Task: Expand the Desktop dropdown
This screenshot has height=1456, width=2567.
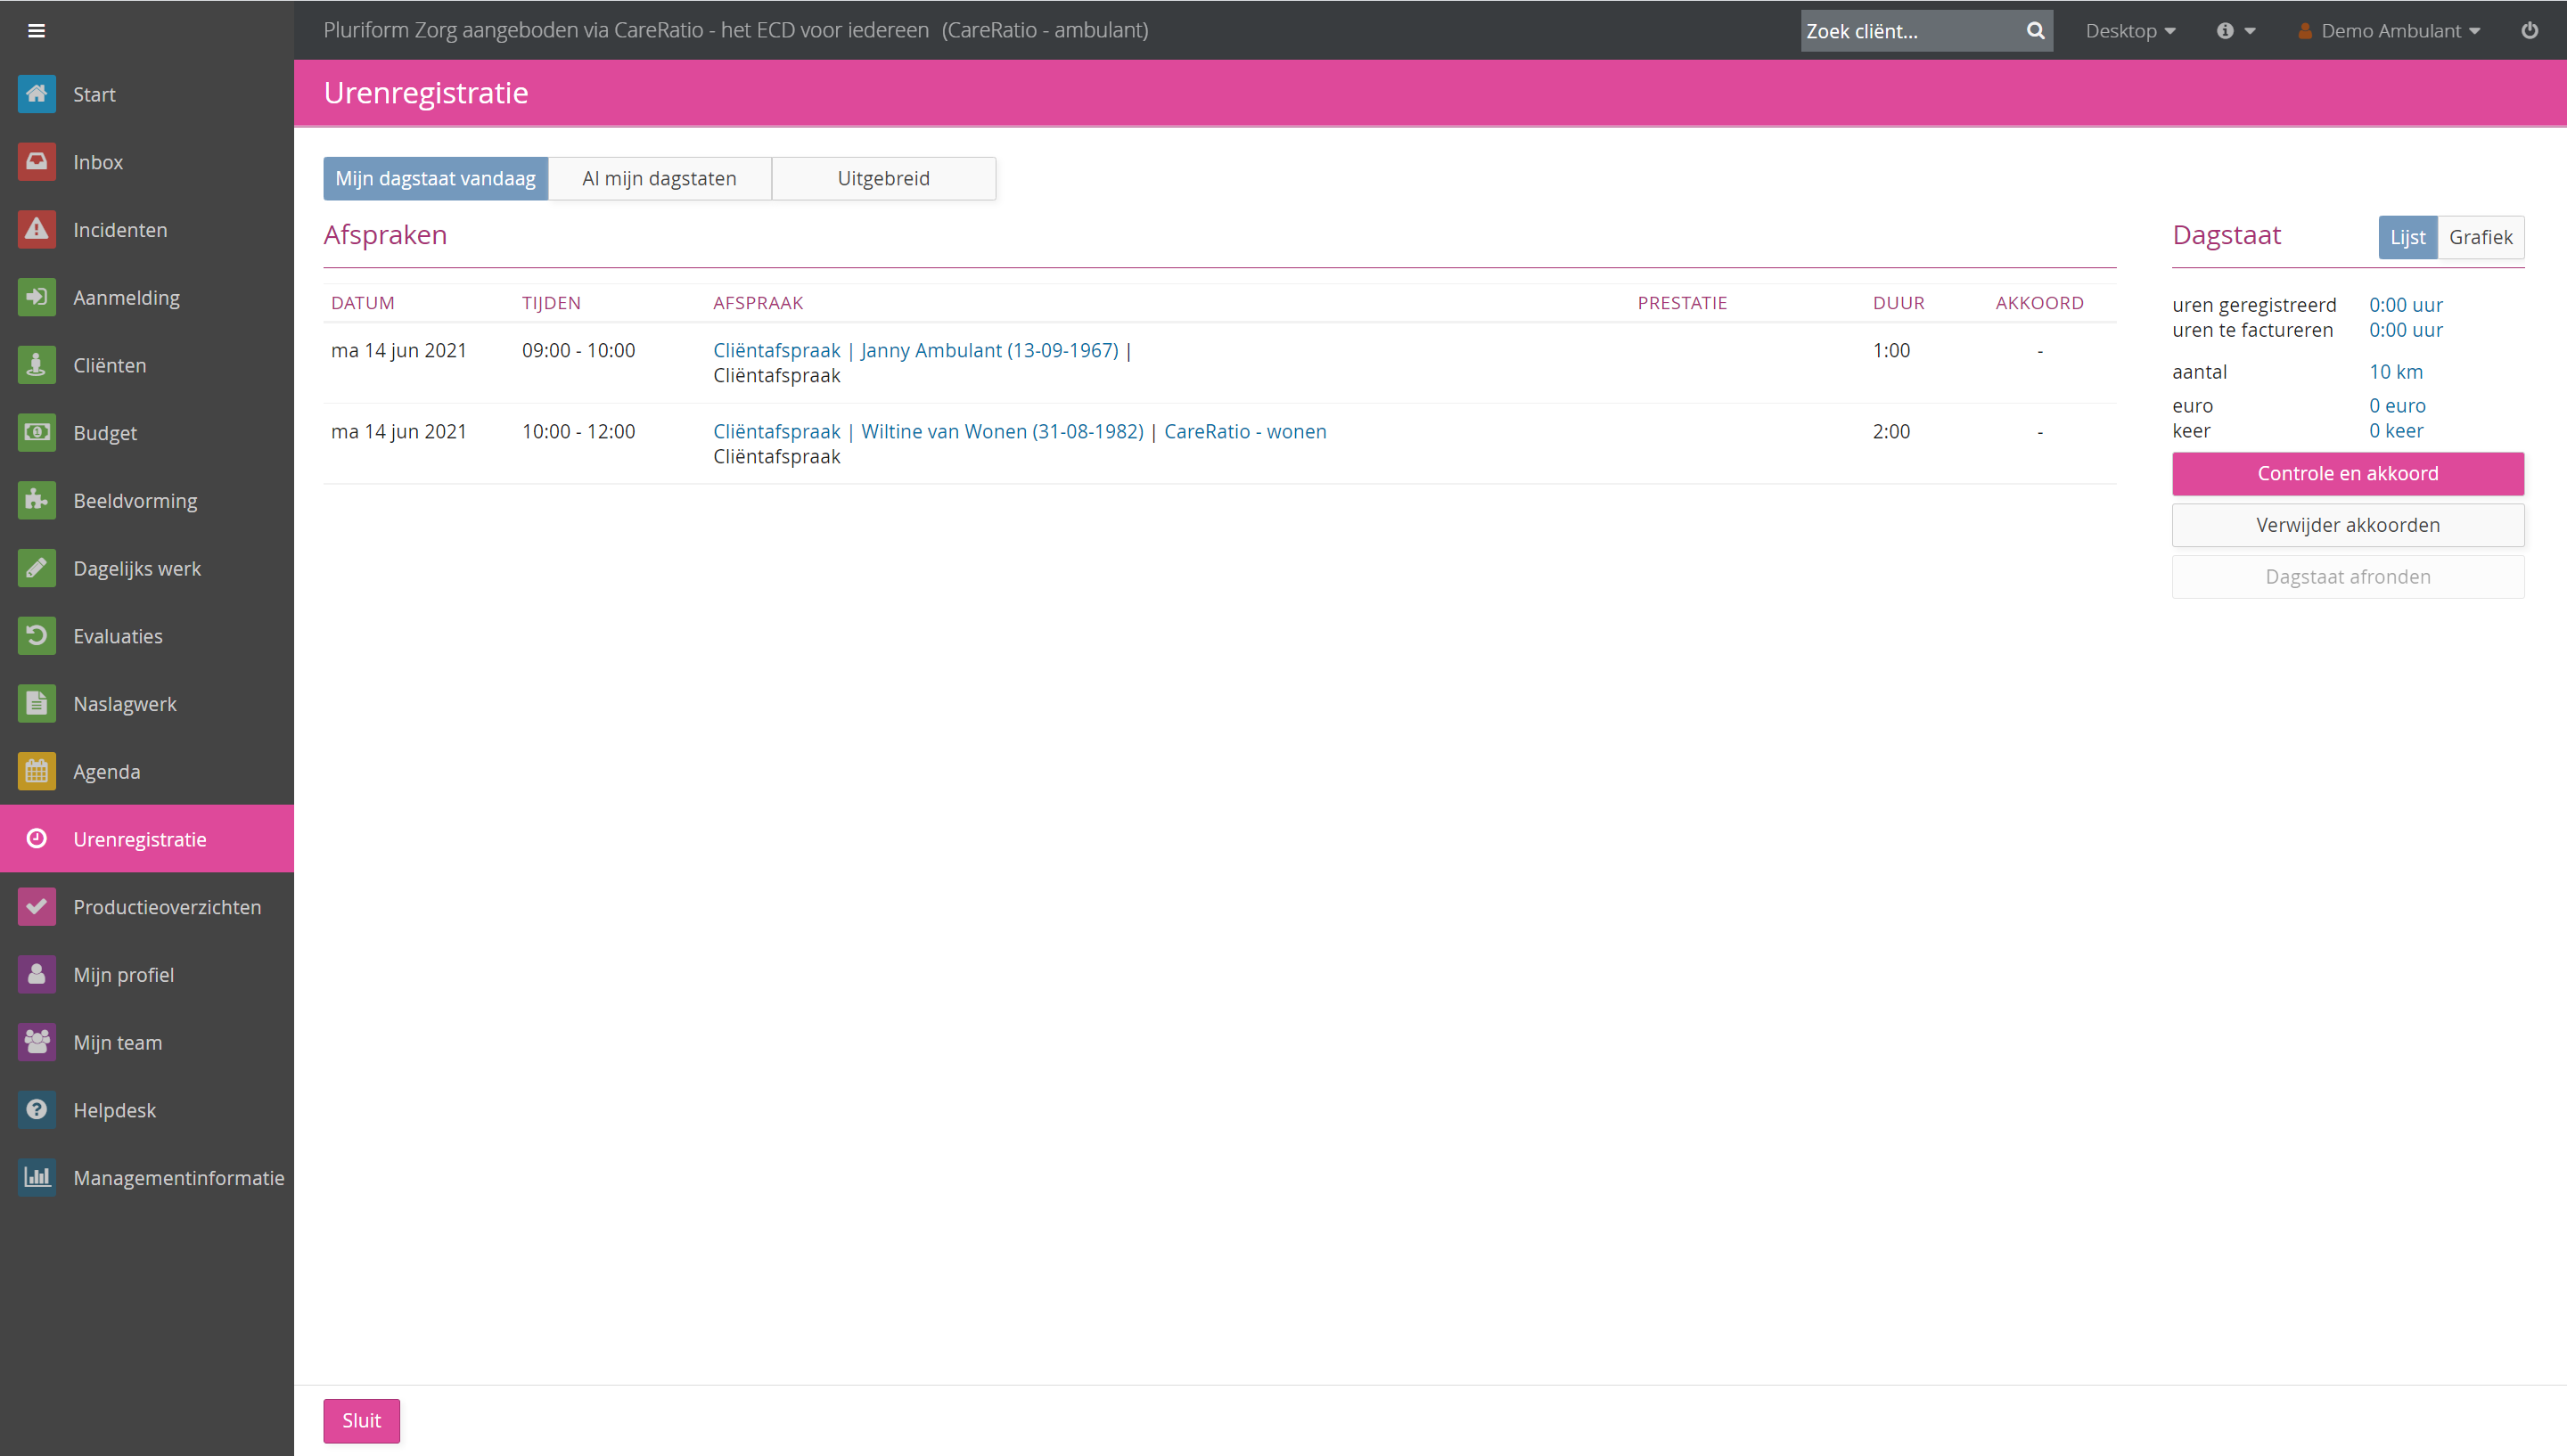Action: pos(2130,31)
